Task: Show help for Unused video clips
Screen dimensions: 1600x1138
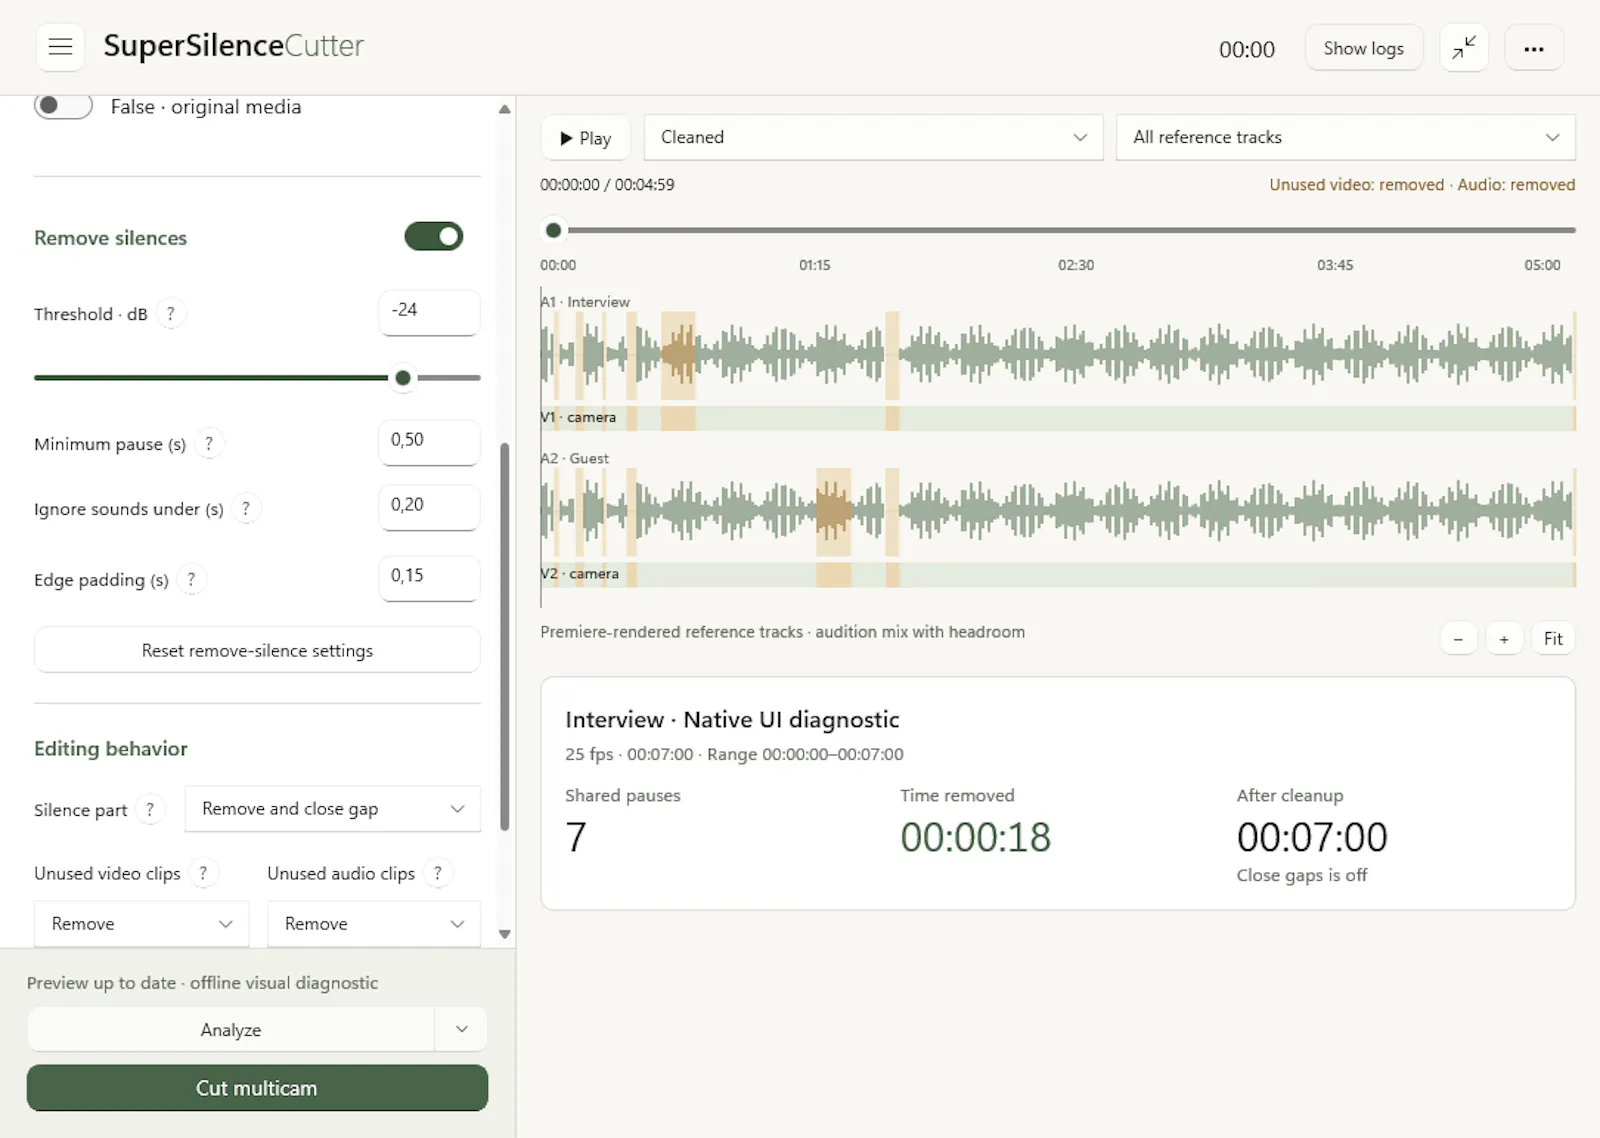Action: click(203, 874)
